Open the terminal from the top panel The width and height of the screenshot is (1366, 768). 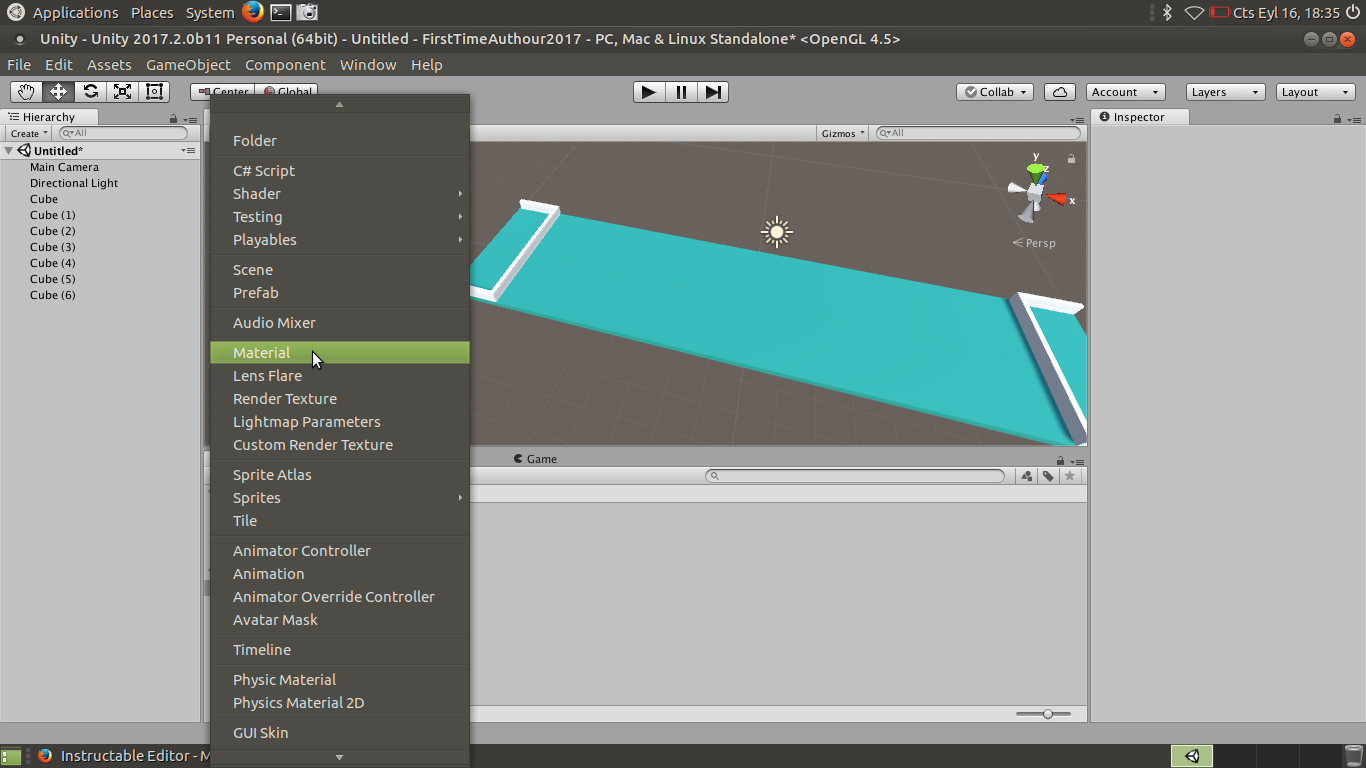click(281, 12)
